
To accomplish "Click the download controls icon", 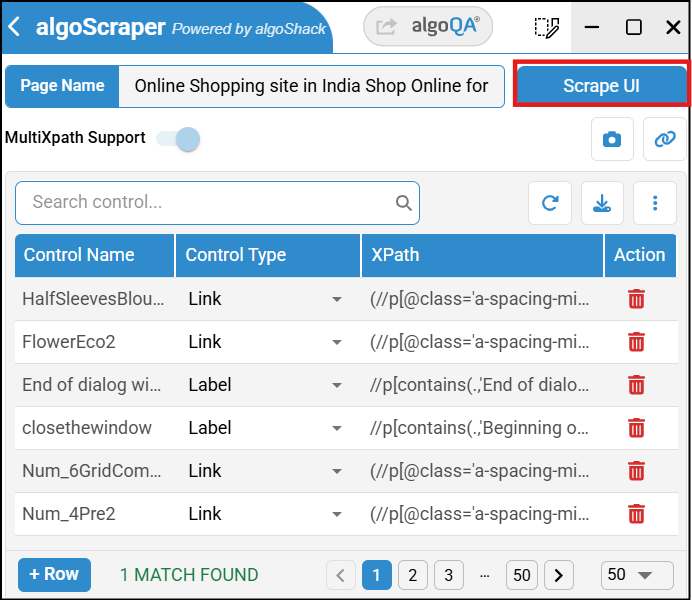I will (x=602, y=203).
